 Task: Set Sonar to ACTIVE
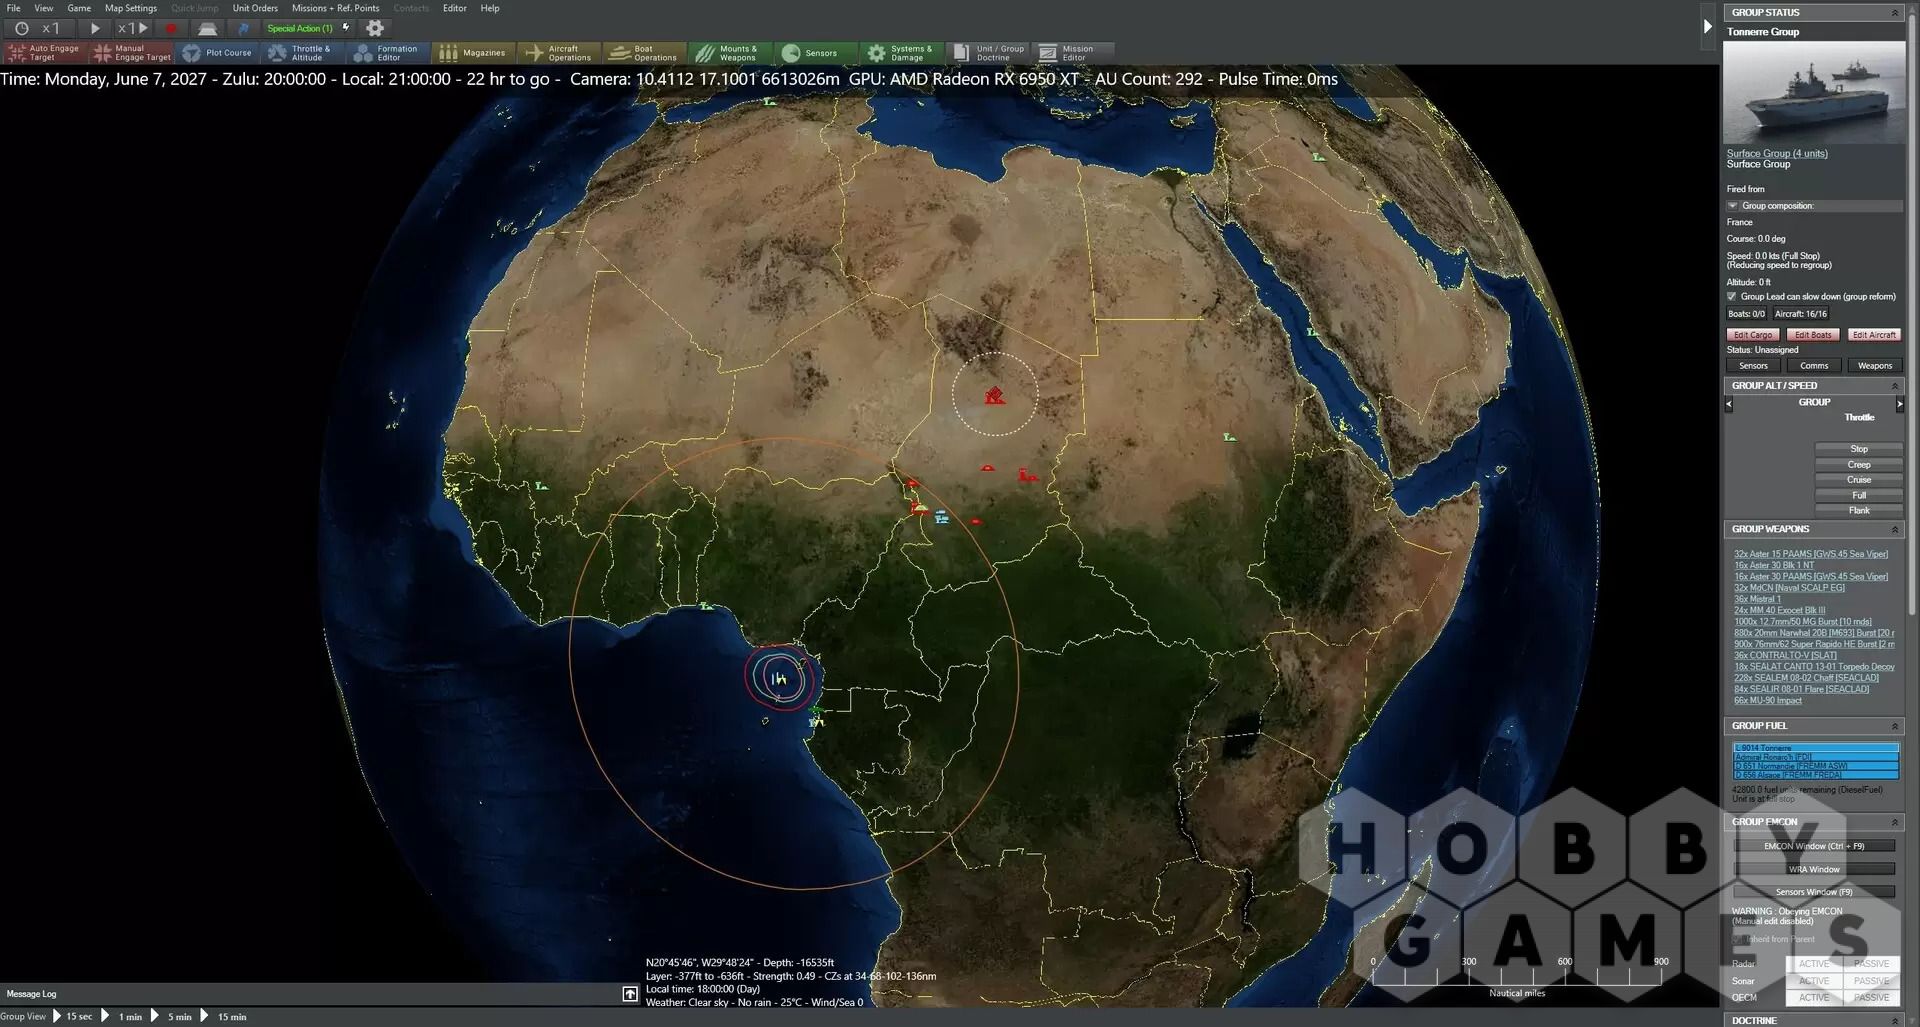coord(1814,981)
